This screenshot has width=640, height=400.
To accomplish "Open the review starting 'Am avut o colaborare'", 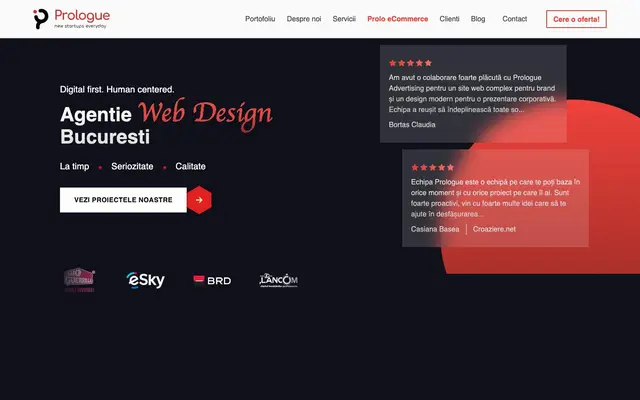I will (x=472, y=93).
